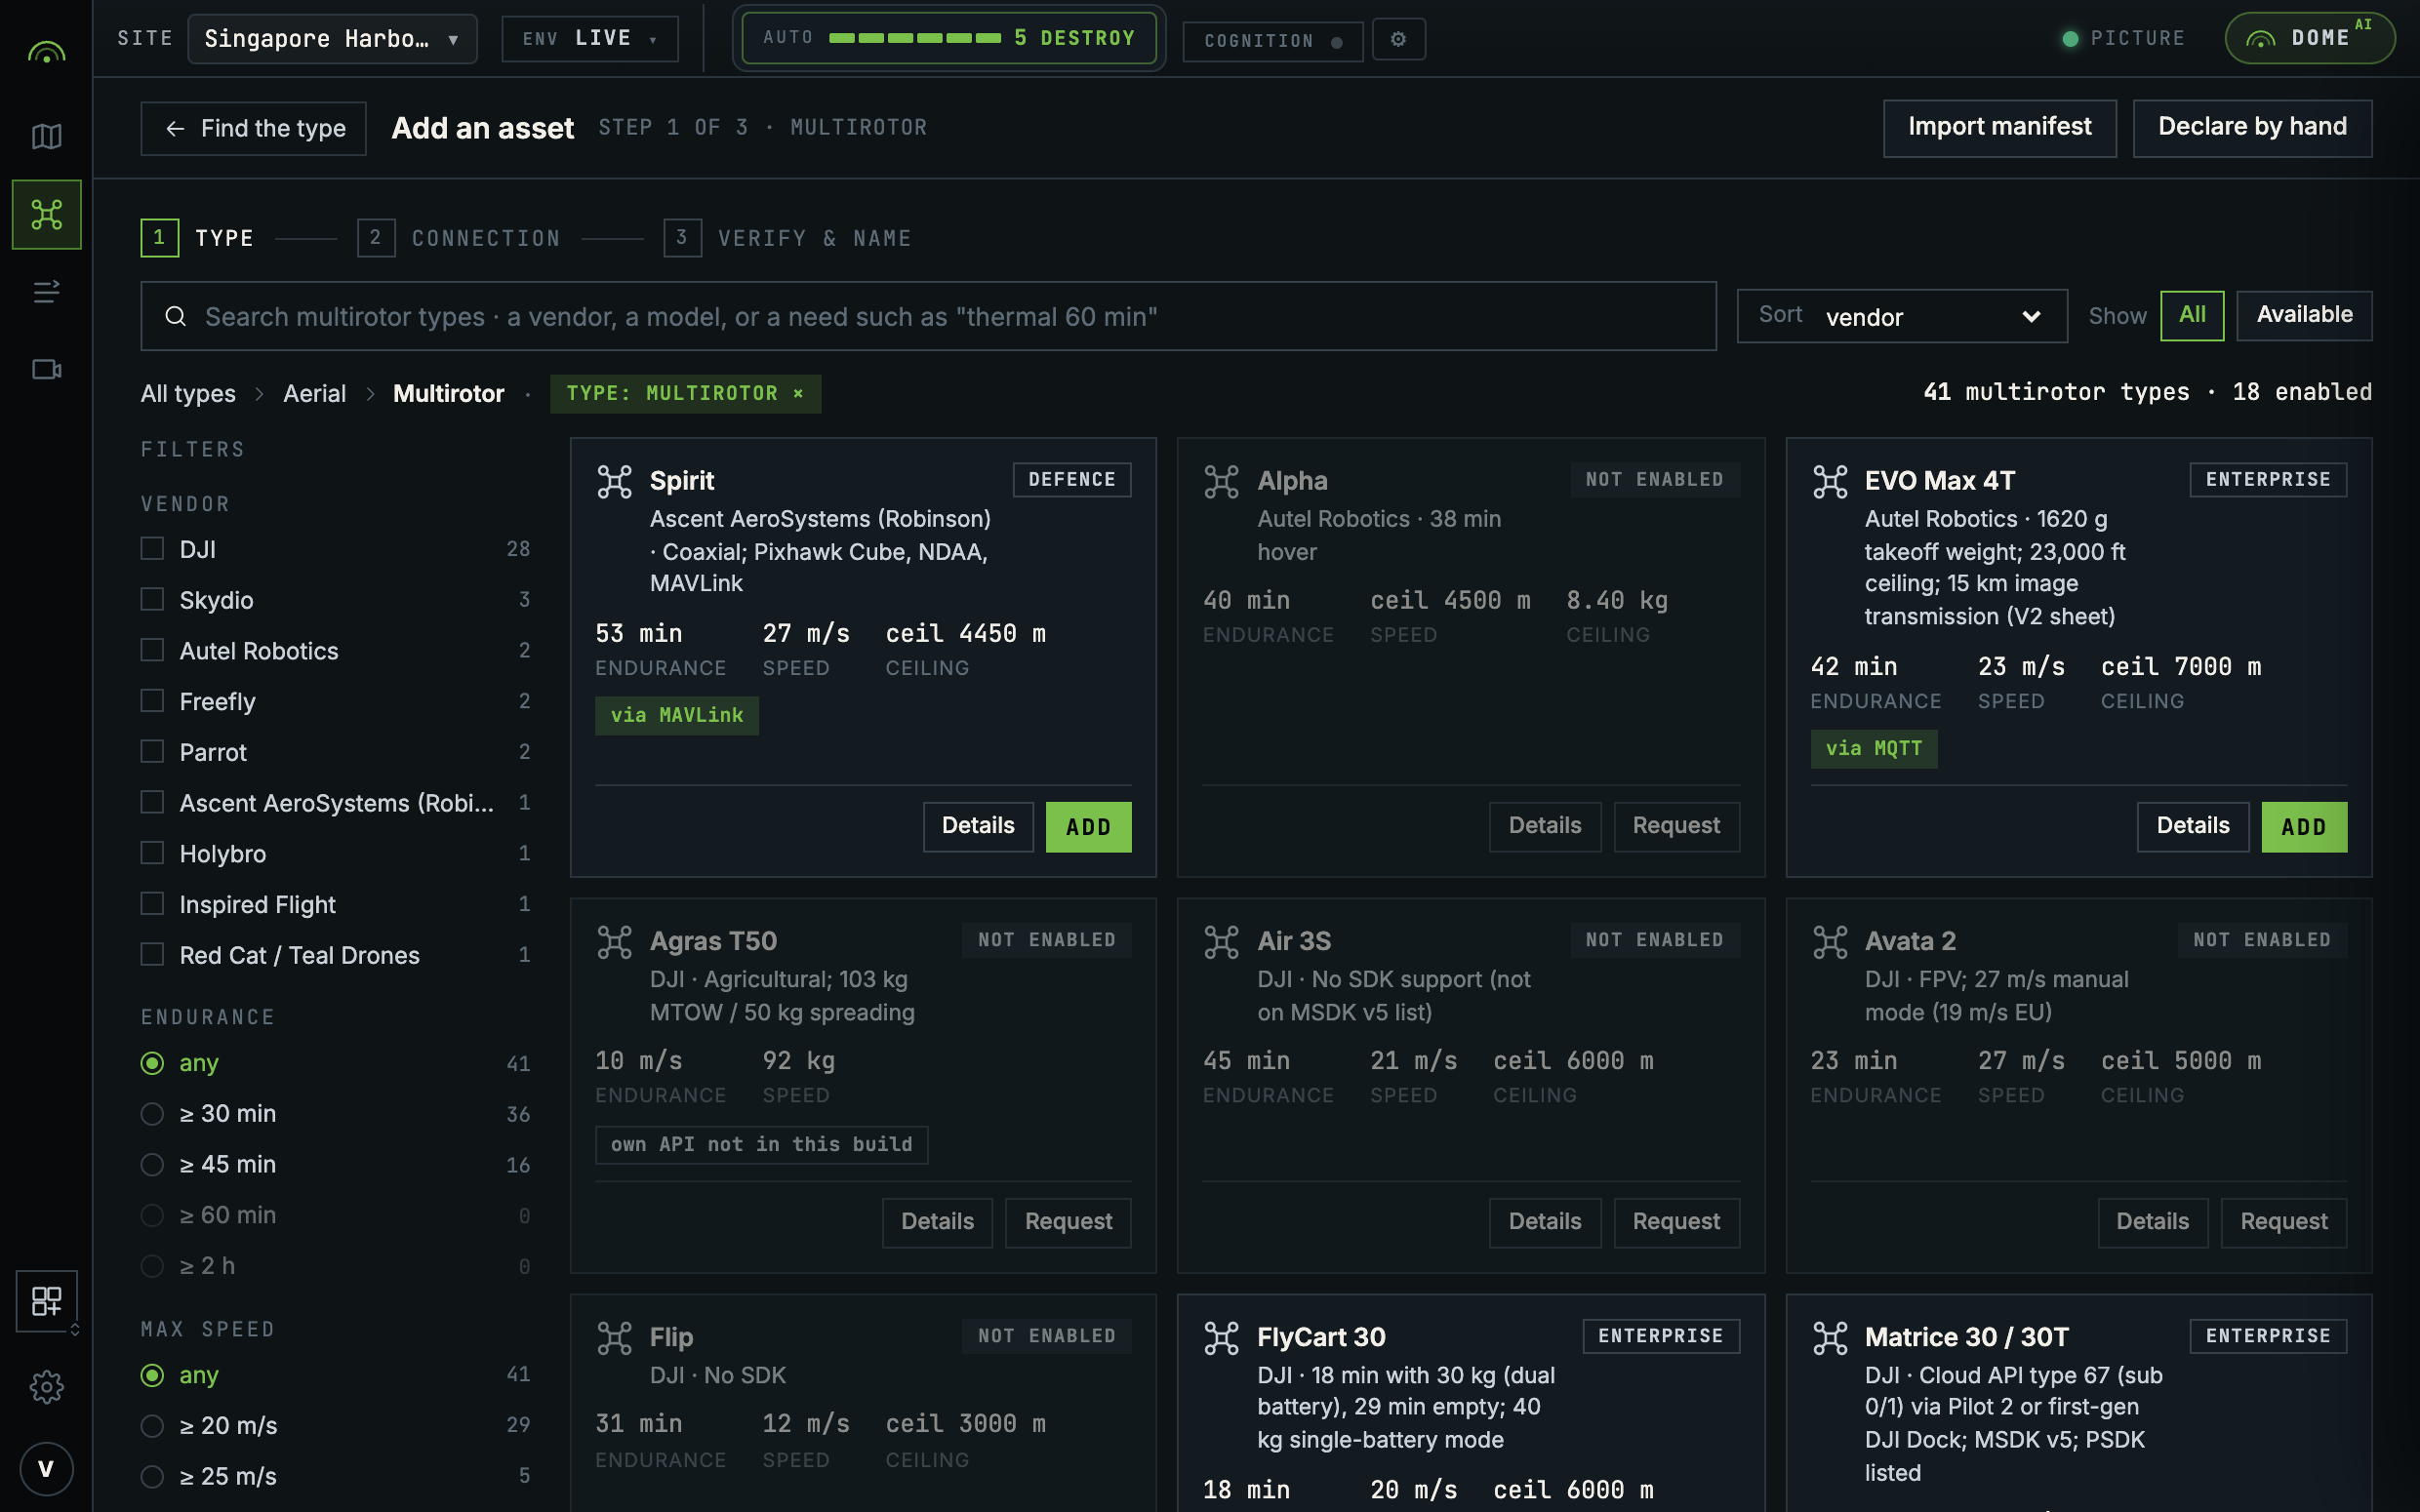Viewport: 2420px width, 1512px height.
Task: Select max speed ≥ 20 m/s radio
Action: point(152,1425)
